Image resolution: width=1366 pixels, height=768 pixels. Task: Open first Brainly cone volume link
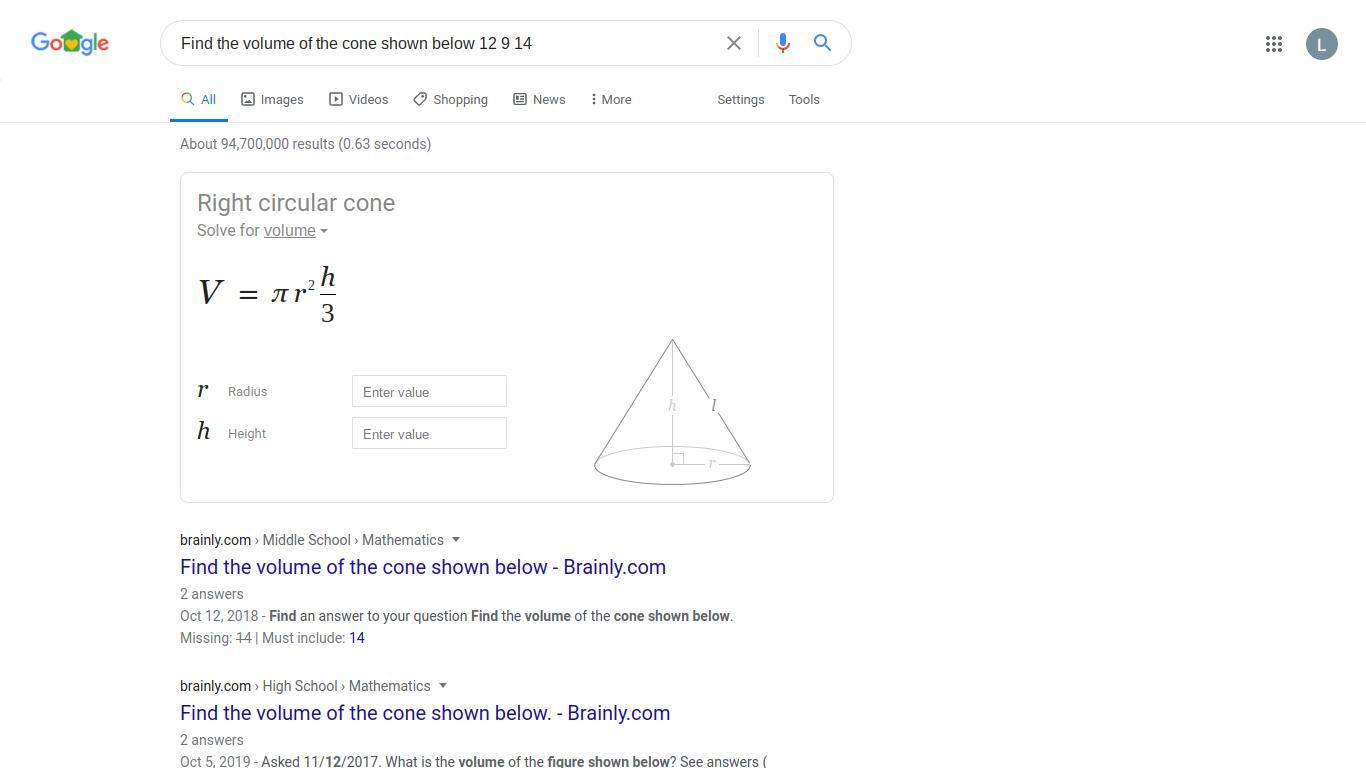423,567
